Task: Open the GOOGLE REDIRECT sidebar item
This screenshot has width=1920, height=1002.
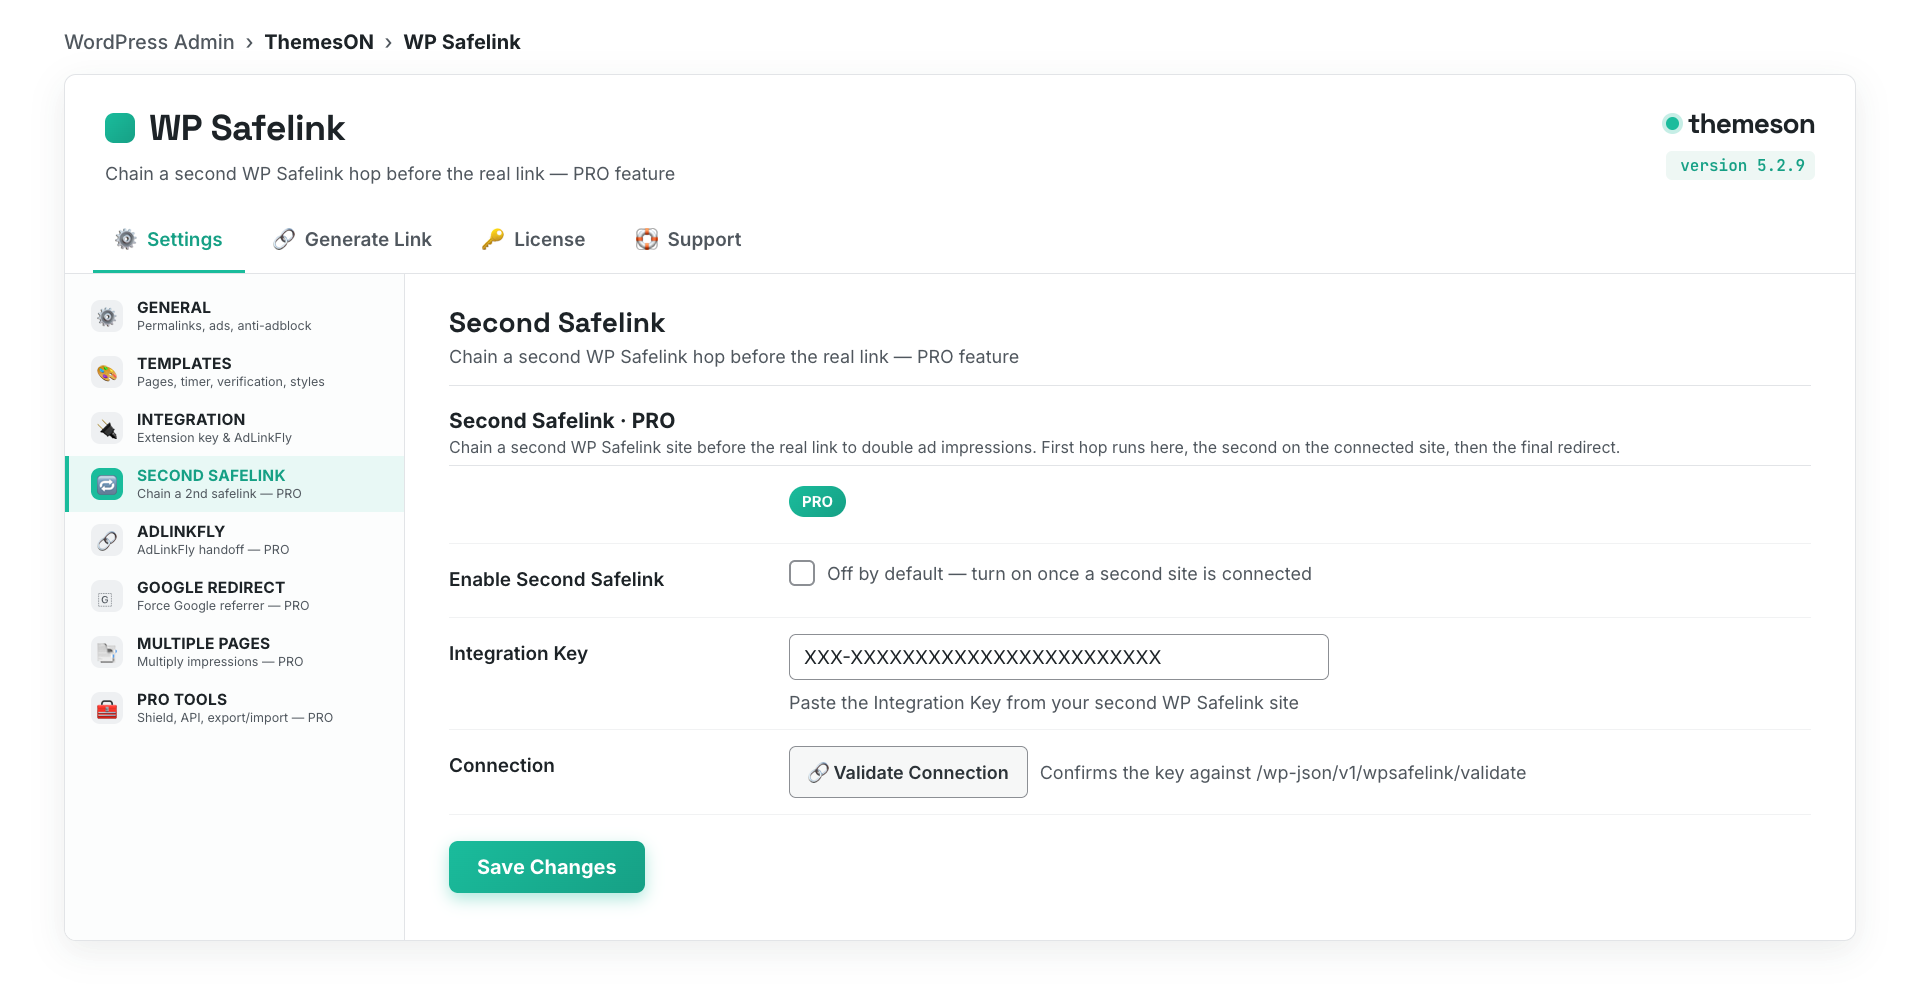Action: tap(235, 596)
